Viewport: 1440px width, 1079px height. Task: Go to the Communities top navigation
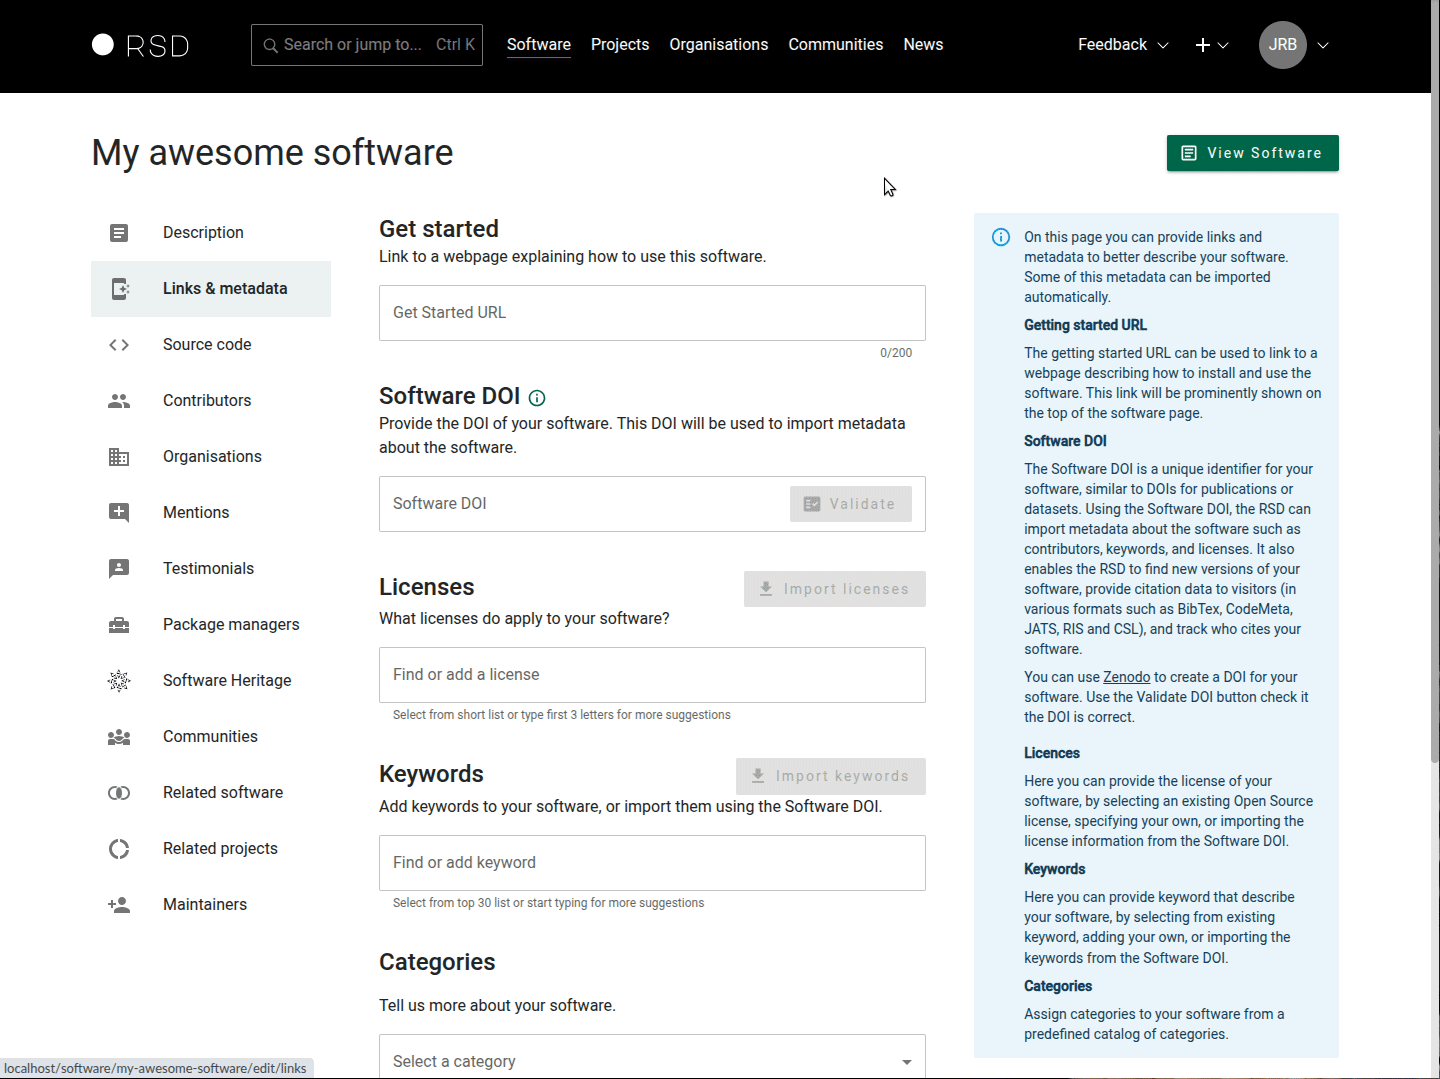click(x=835, y=45)
